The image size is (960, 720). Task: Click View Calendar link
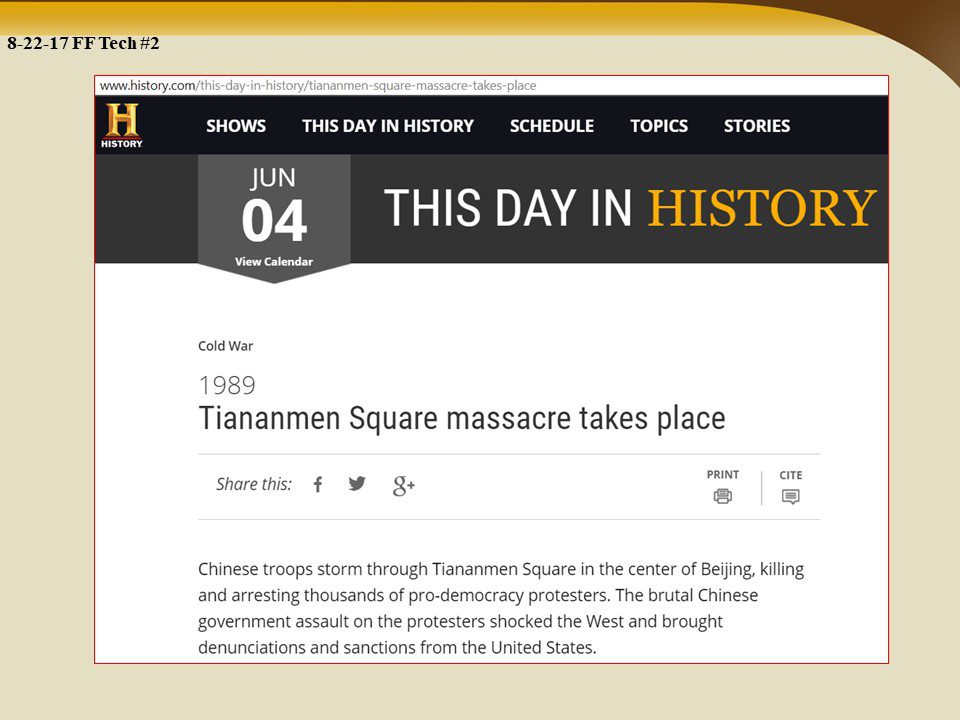tap(274, 261)
